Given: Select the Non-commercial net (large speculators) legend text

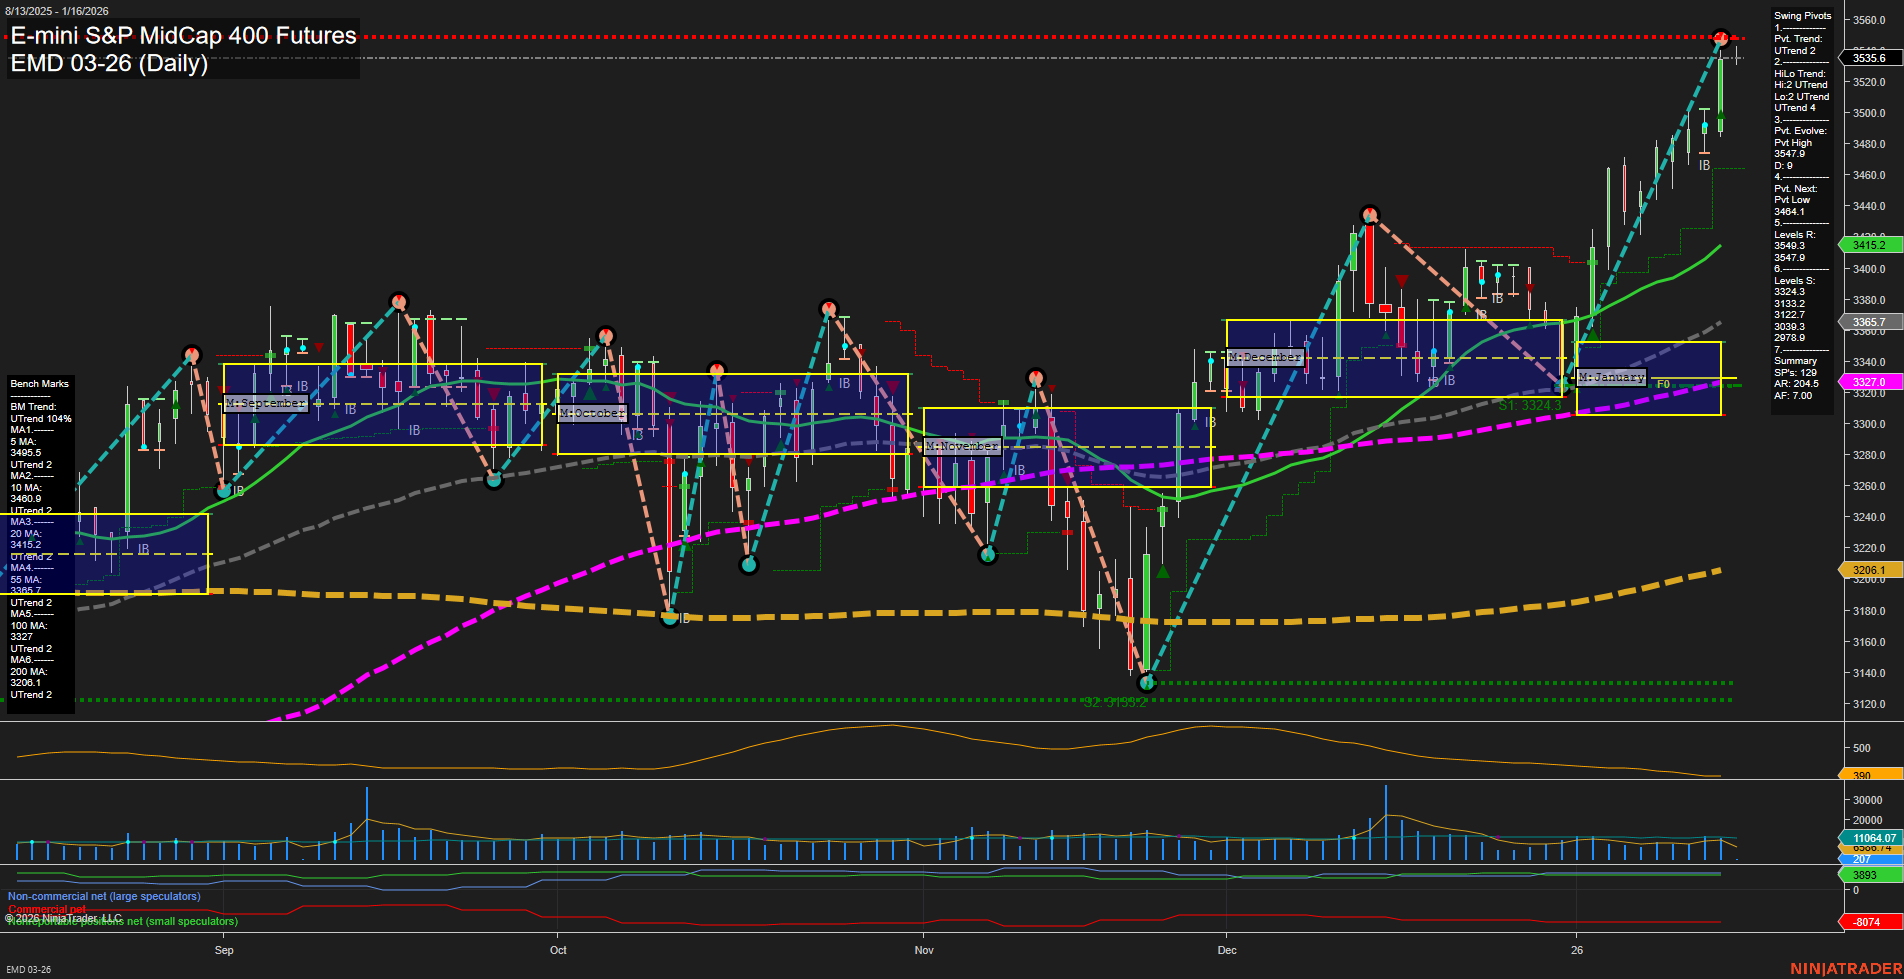Looking at the screenshot, I should [x=103, y=896].
